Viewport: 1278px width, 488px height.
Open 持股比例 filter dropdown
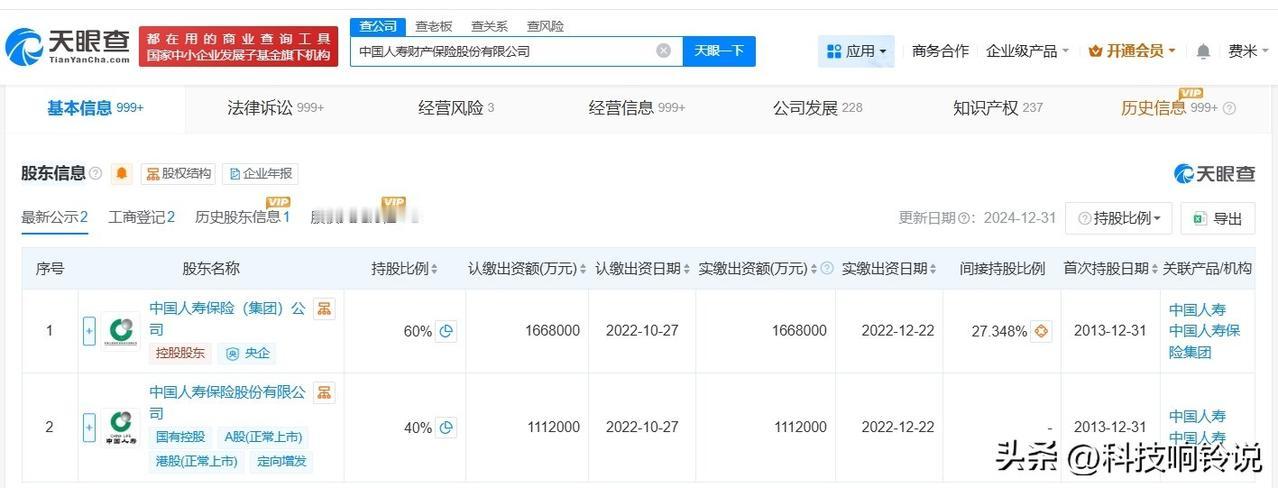pyautogui.click(x=1119, y=218)
